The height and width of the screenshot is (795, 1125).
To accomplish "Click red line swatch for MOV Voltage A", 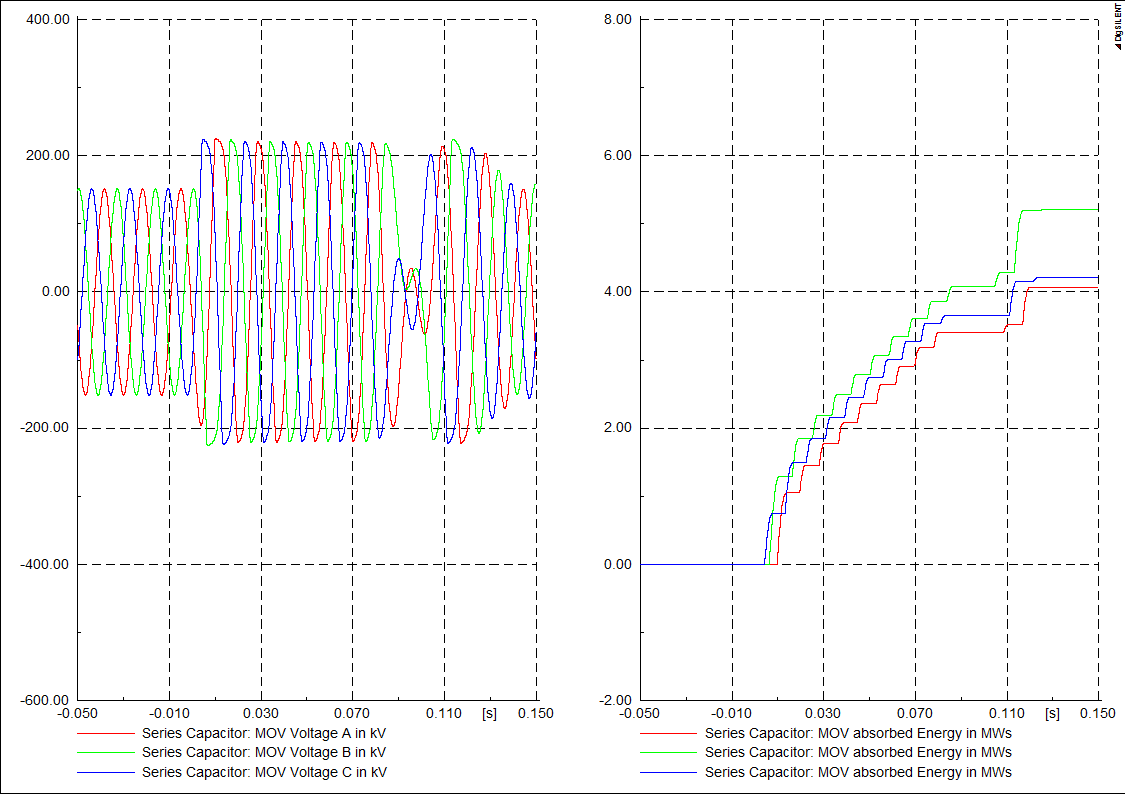I will (x=106, y=733).
